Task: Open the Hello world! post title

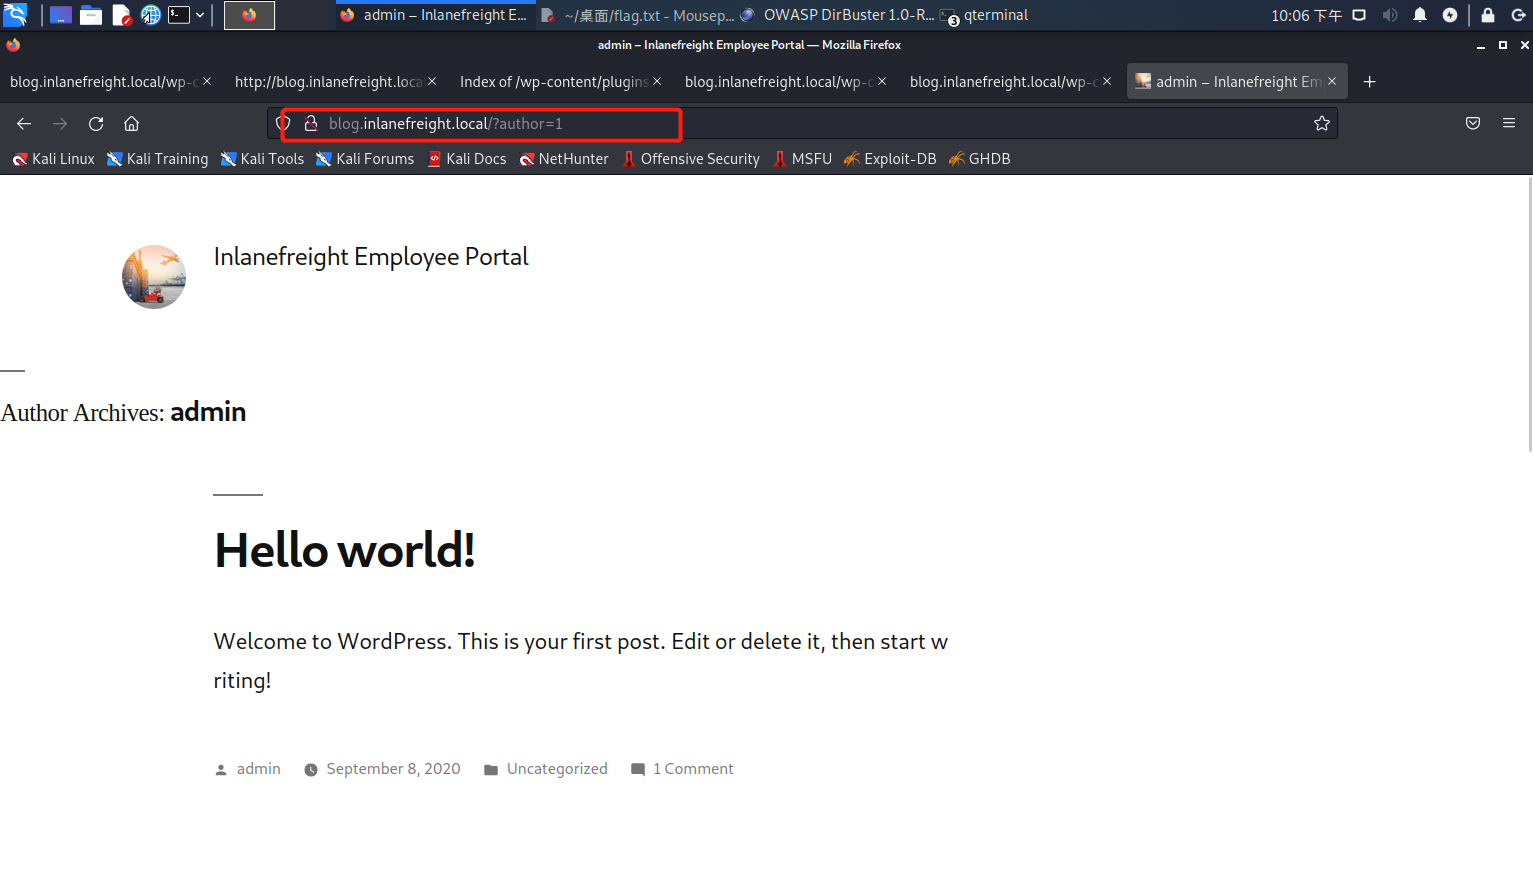Action: pos(345,550)
